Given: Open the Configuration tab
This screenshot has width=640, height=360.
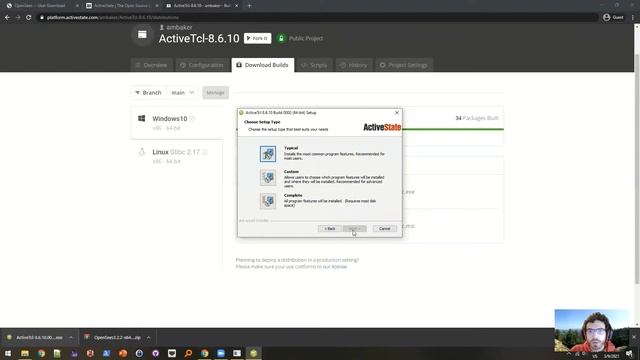Looking at the screenshot, I should (202, 65).
